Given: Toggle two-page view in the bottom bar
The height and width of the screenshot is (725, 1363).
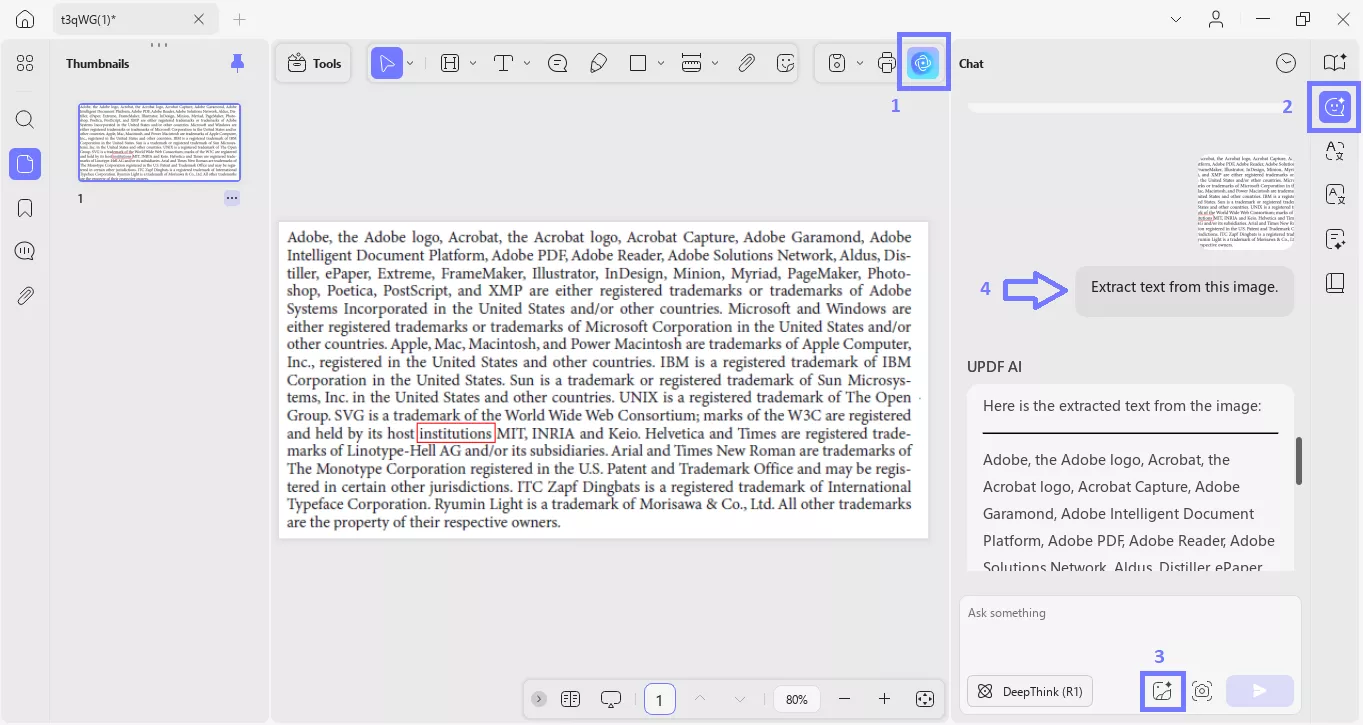Looking at the screenshot, I should [570, 699].
